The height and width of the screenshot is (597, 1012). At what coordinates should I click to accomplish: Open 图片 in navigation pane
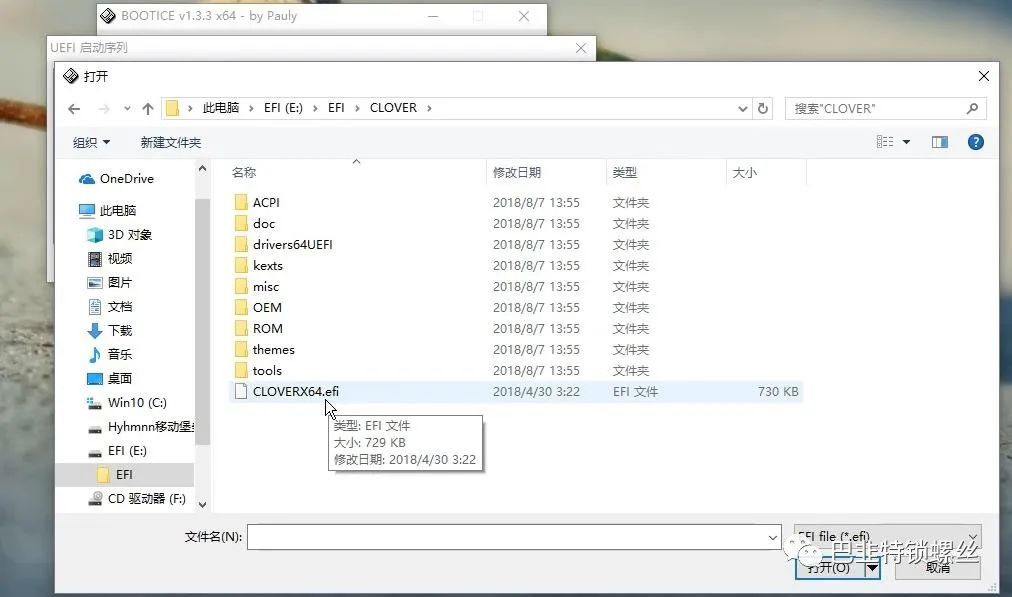[110, 282]
